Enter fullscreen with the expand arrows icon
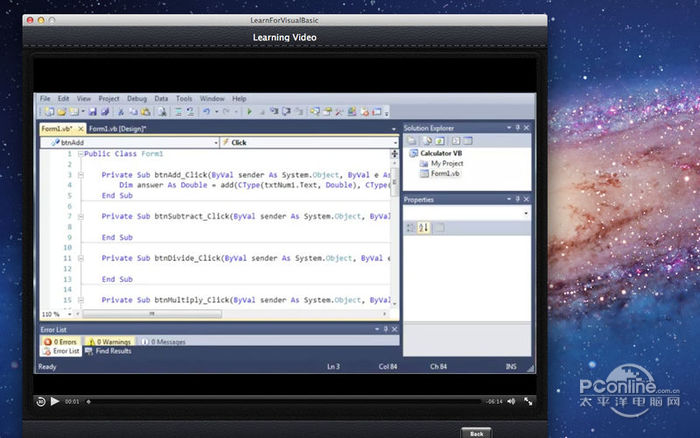Screen dimensions: 700x438 527,401
